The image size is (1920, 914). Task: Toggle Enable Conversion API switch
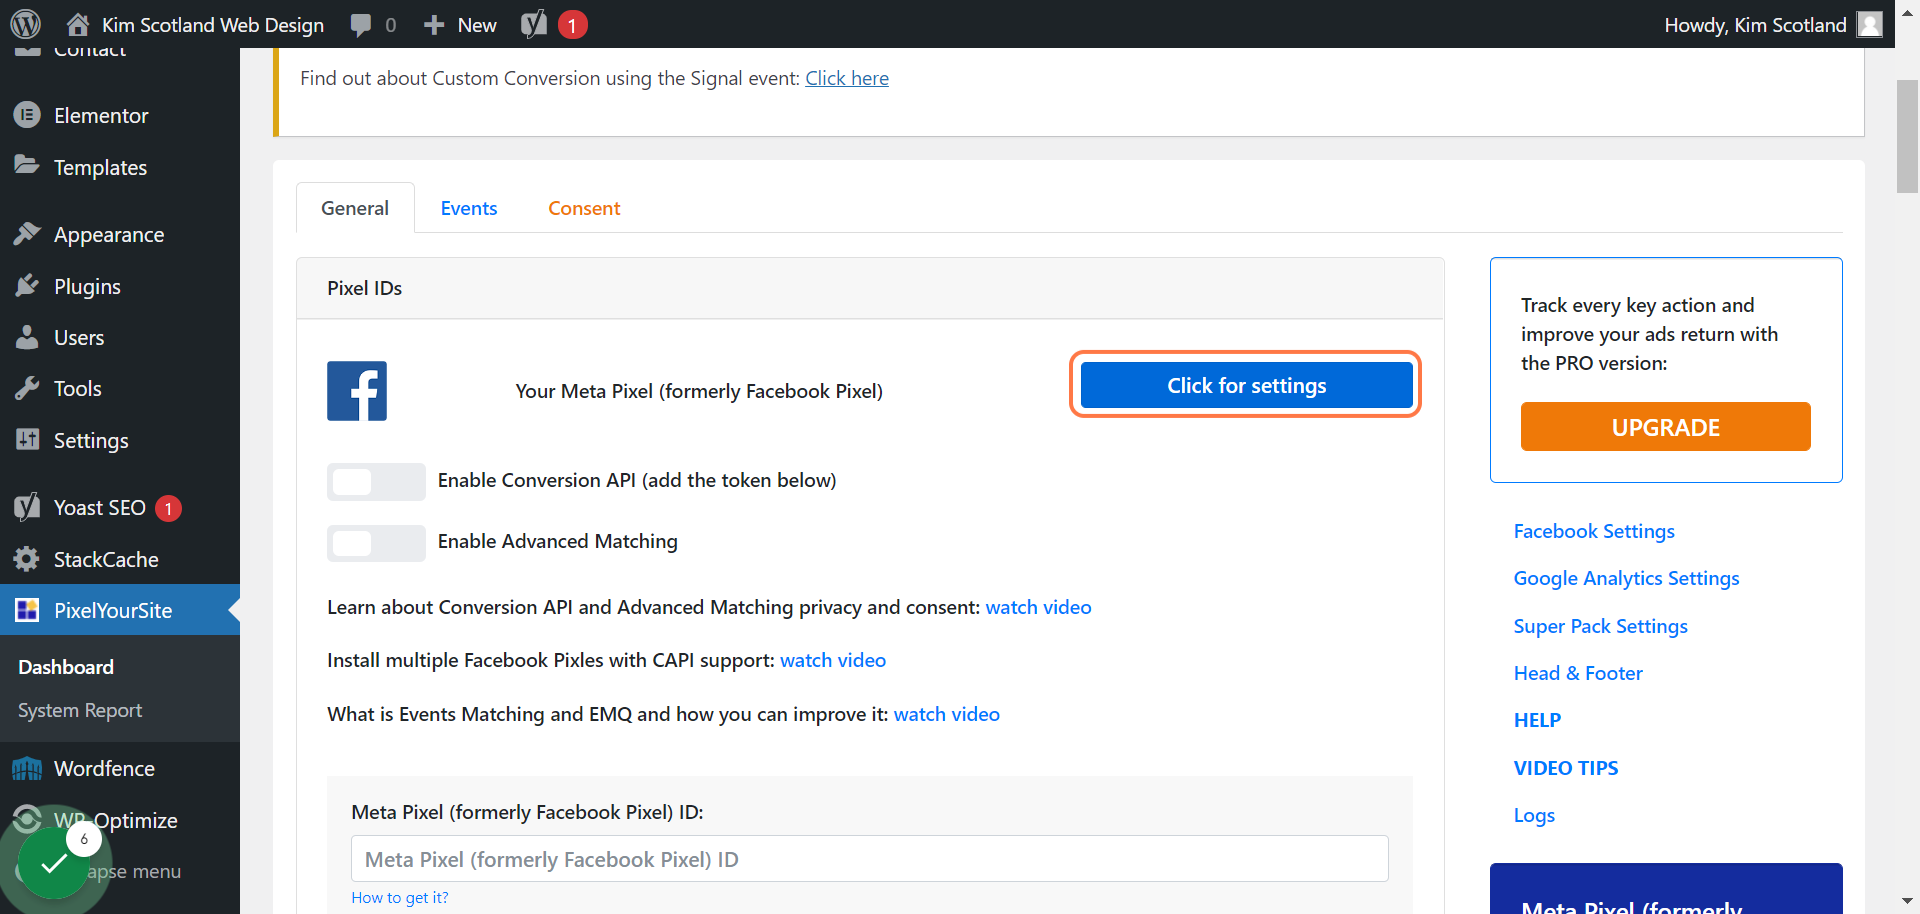click(376, 482)
